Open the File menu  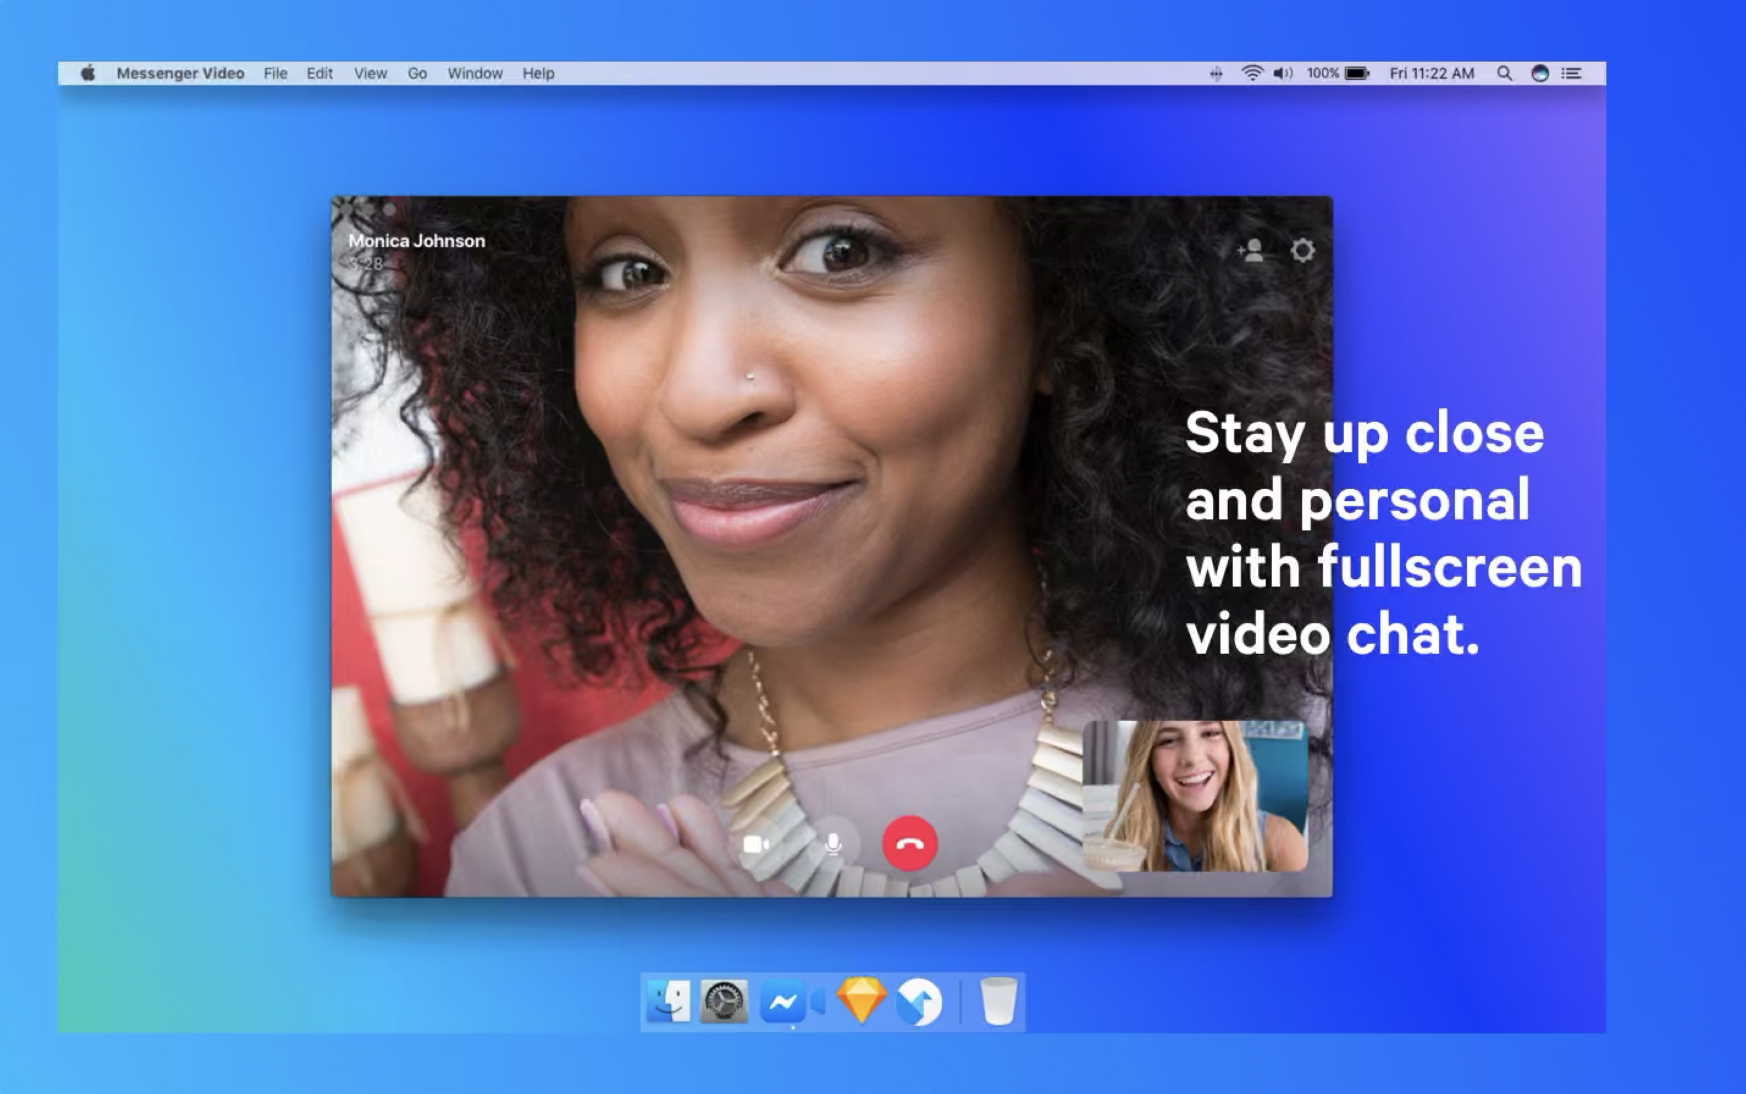tap(275, 73)
